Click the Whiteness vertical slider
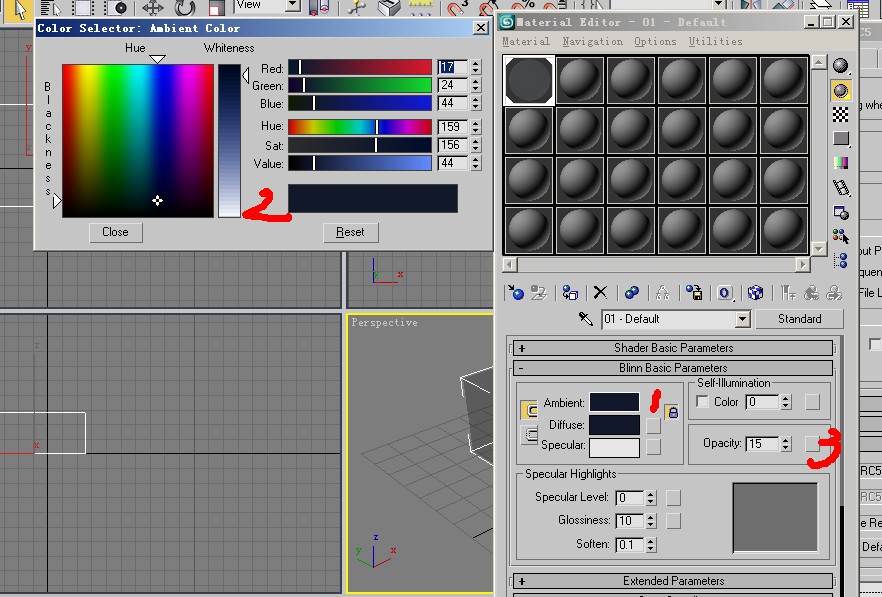Screen dimensions: 882x597 [x=229, y=141]
